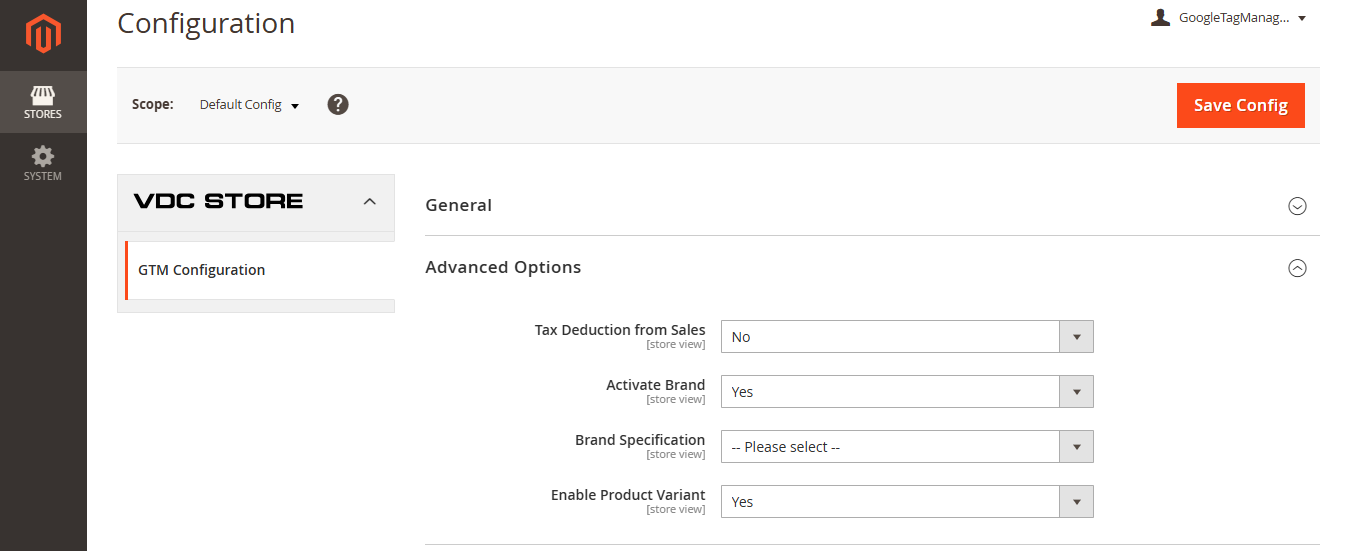Select the GTM Configuration tab
The height and width of the screenshot is (551, 1347).
pos(201,270)
